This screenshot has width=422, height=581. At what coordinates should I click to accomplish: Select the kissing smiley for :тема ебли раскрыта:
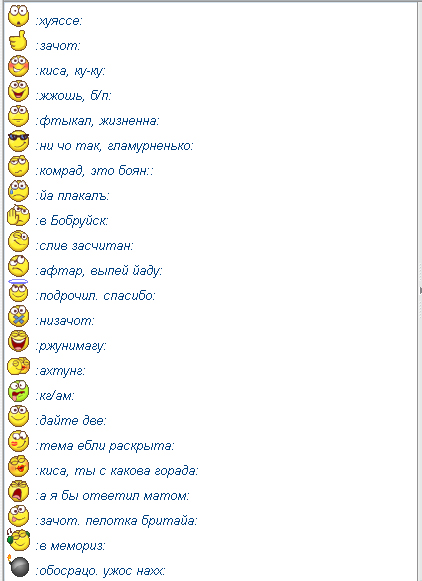[x=18, y=441]
